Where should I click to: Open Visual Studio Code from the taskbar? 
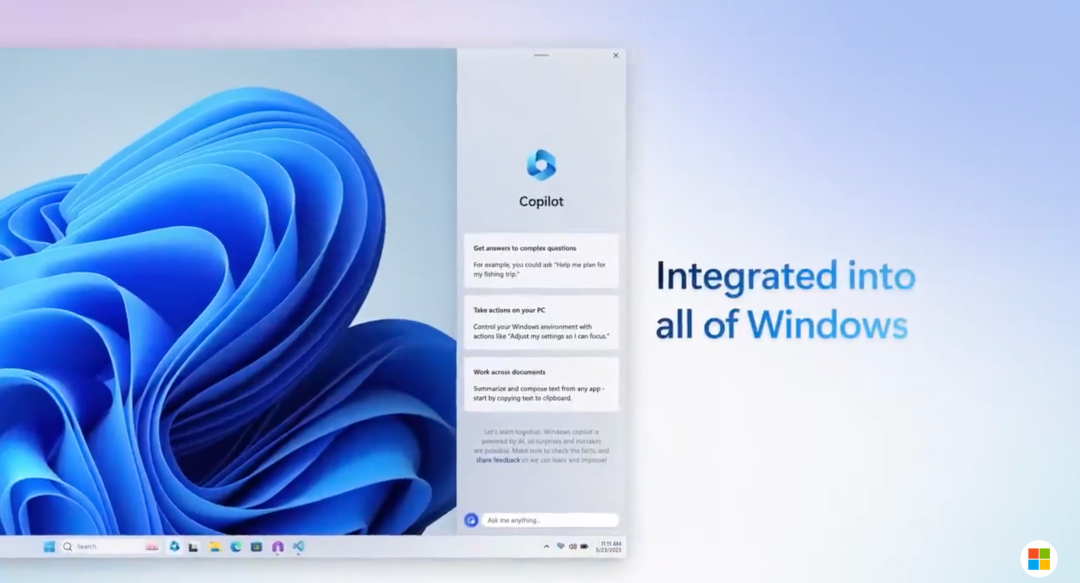(298, 546)
